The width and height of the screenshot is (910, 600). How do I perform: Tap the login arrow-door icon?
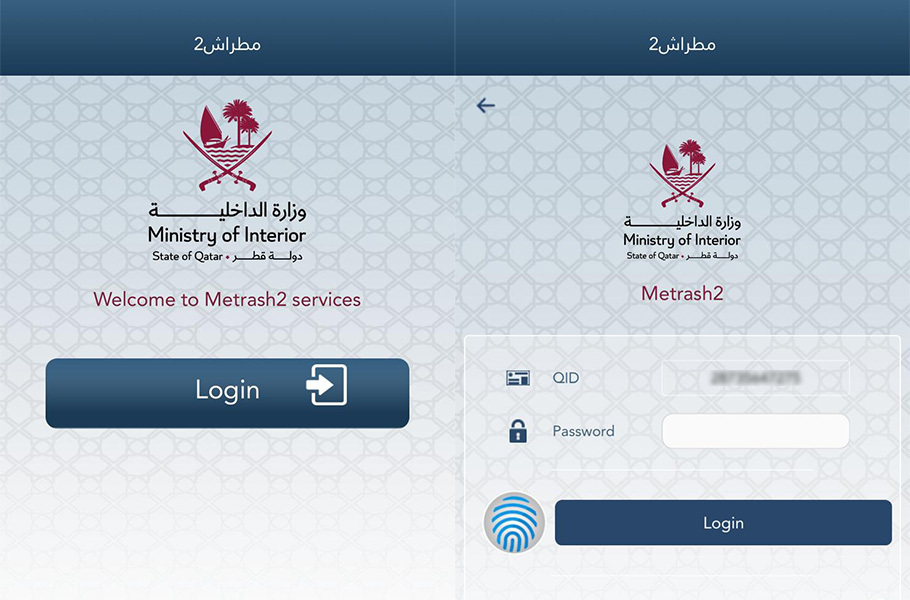[x=326, y=385]
